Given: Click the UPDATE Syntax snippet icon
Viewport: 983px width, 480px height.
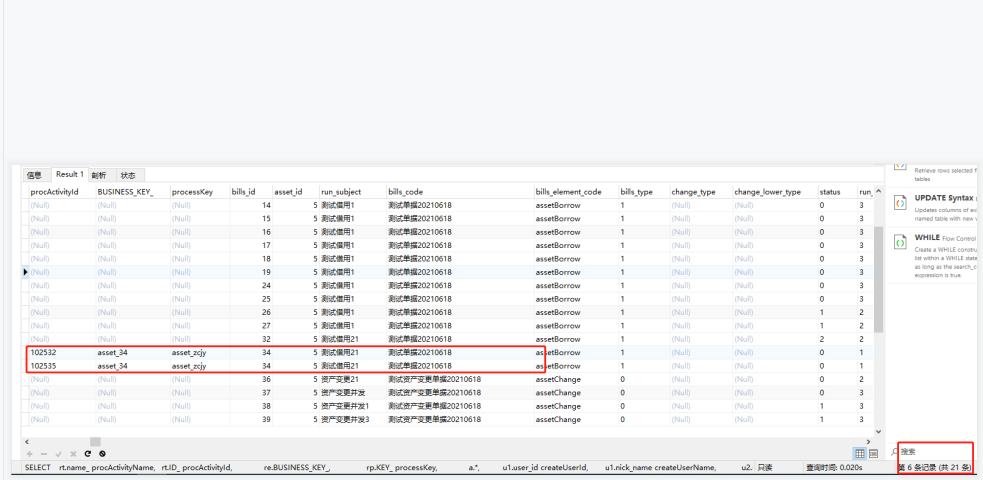Looking at the screenshot, I should [900, 203].
